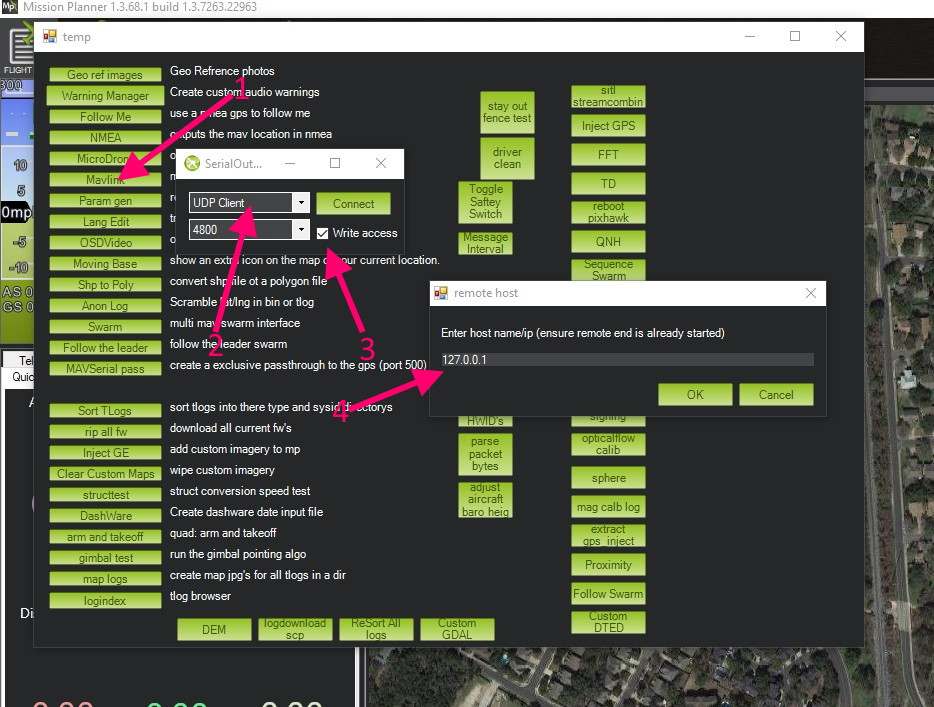Open the Warning Manager tool
Screen dimensions: 934x707
coord(105,96)
